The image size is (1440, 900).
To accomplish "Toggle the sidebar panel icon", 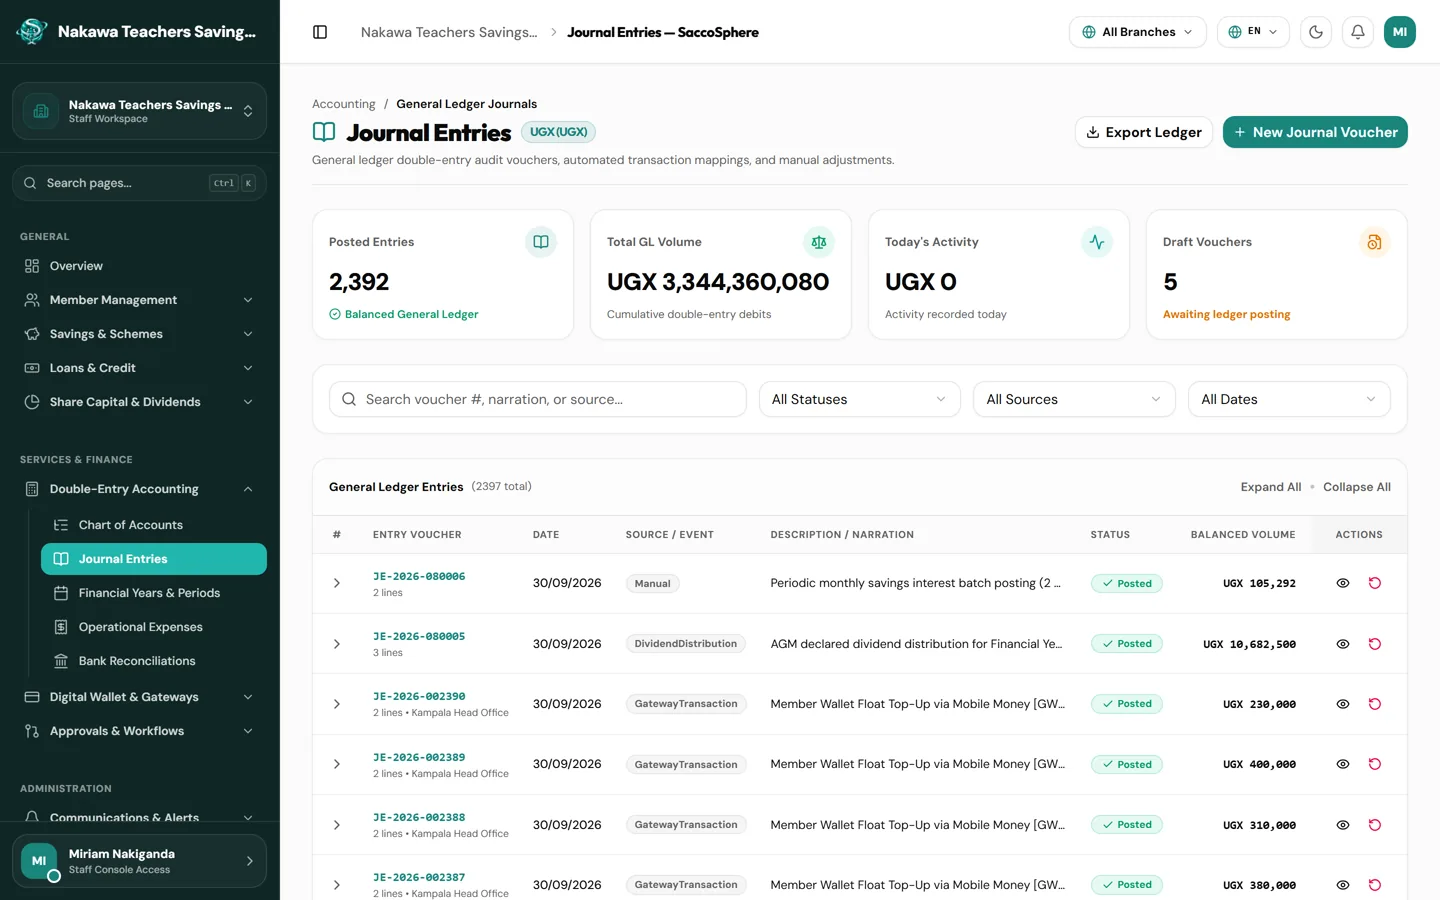I will pos(320,32).
